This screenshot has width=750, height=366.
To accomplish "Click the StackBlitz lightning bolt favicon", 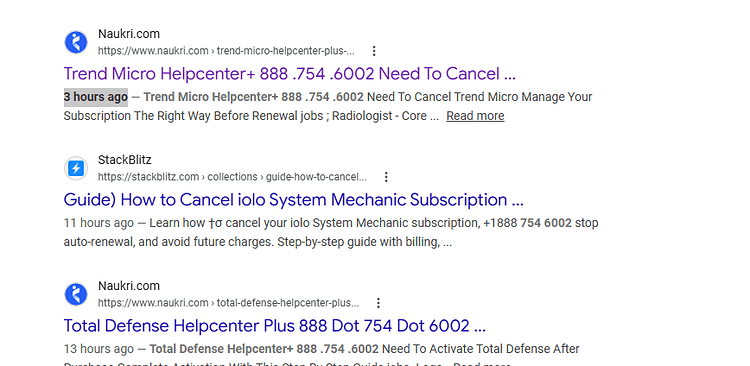I will [x=76, y=168].
